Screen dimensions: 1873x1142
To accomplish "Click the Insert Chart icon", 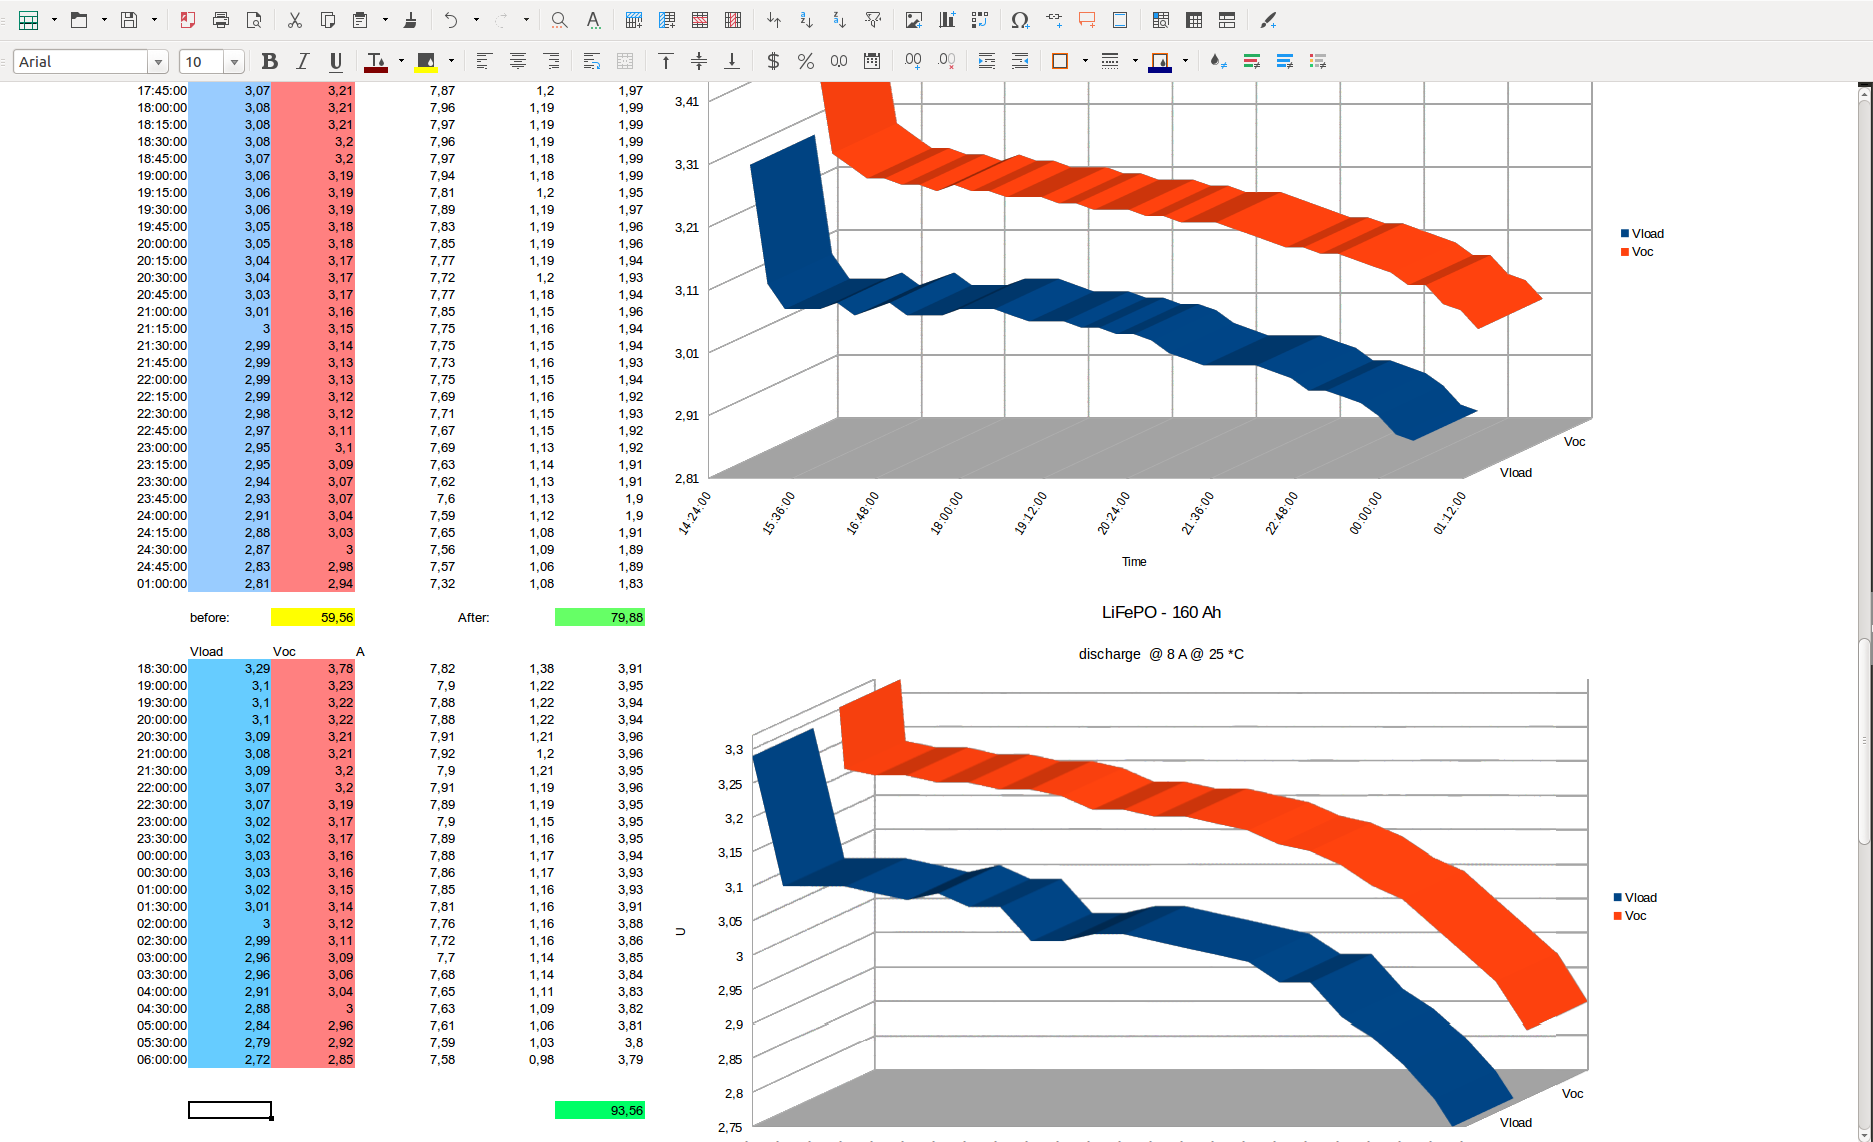I will click(946, 20).
